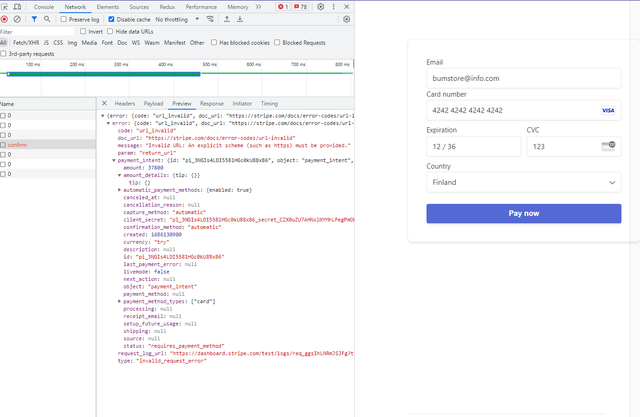Collapse the amount_details node

(120, 175)
